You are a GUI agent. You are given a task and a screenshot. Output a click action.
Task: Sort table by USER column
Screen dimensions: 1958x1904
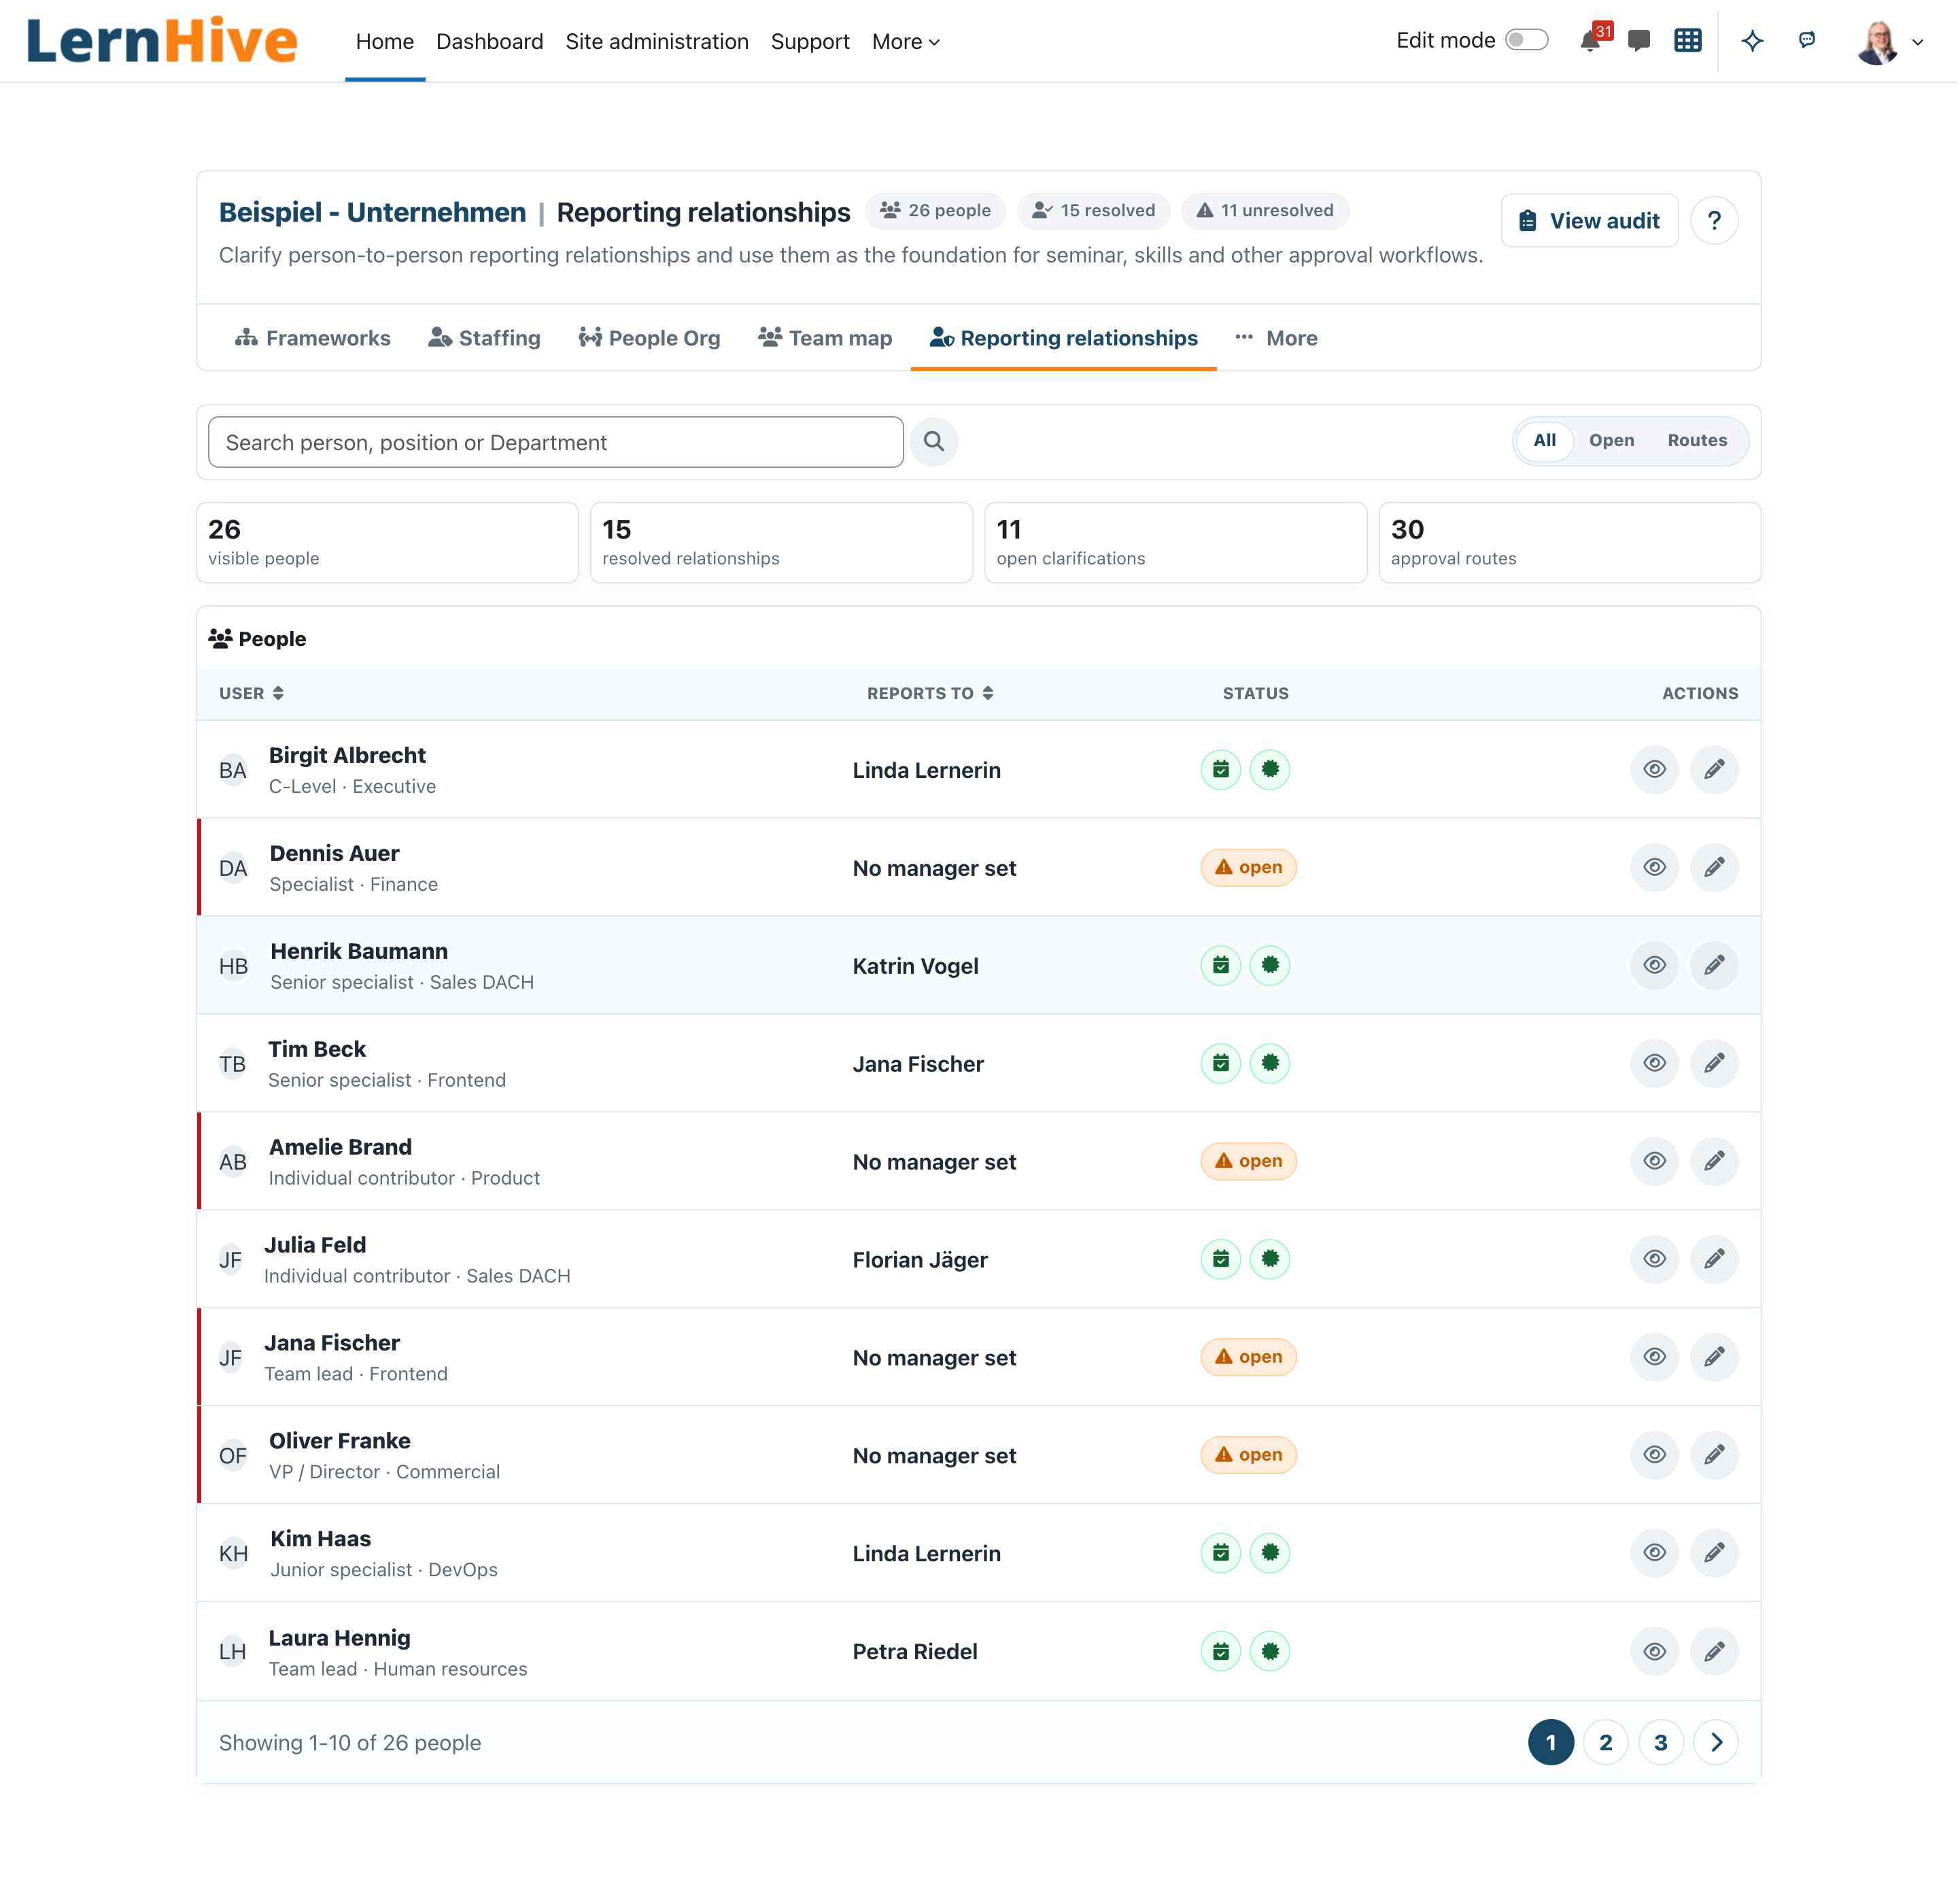(251, 693)
